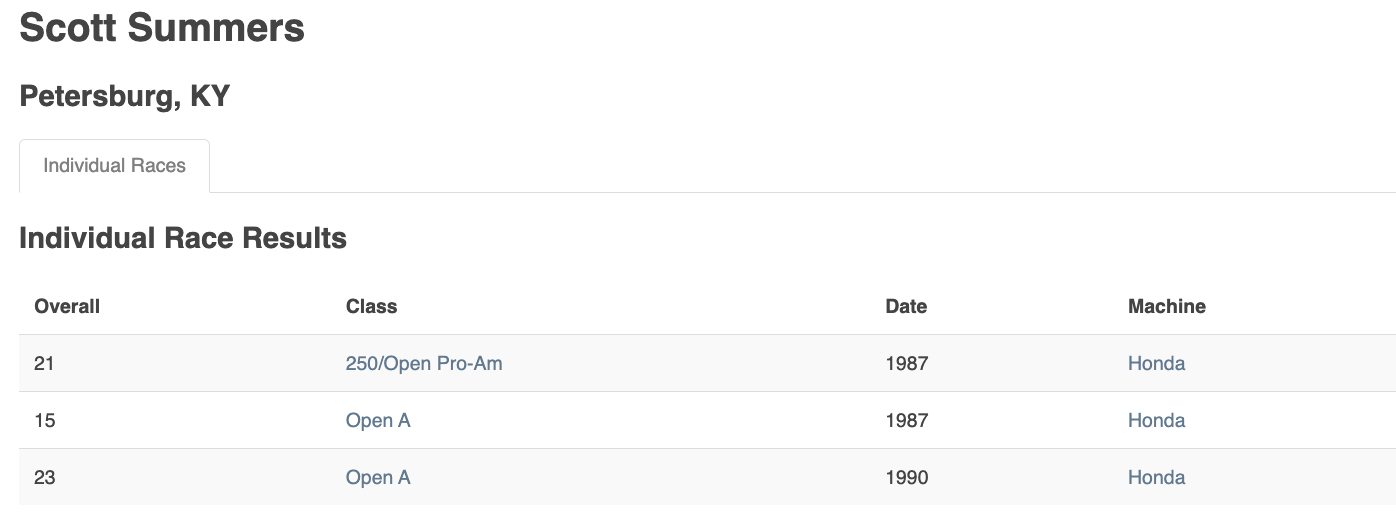
Task: Select the overall result 15 cell
Action: (44, 421)
